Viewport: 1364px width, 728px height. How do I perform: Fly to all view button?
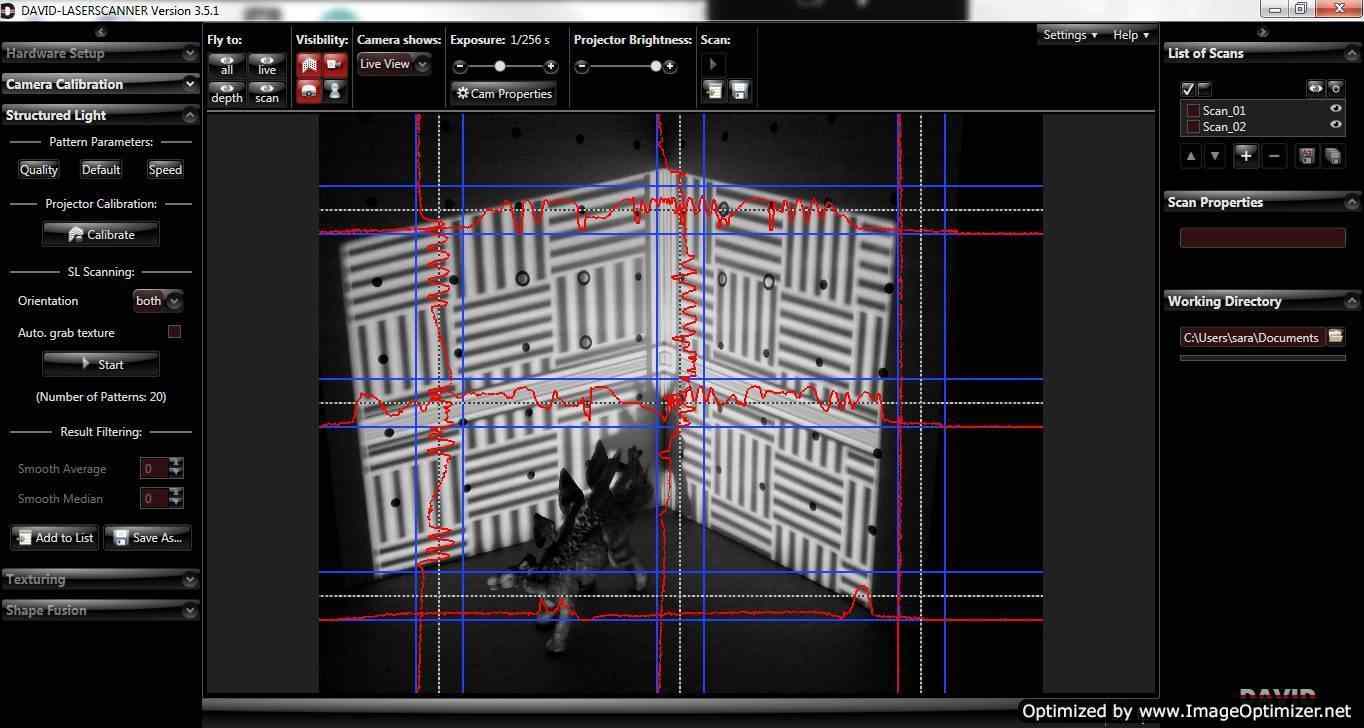[227, 65]
